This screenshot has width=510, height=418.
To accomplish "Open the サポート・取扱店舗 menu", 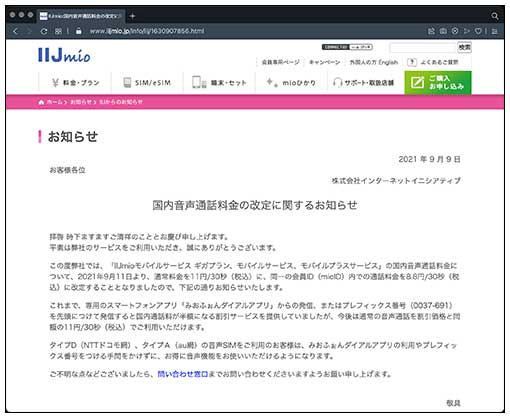I will (364, 83).
